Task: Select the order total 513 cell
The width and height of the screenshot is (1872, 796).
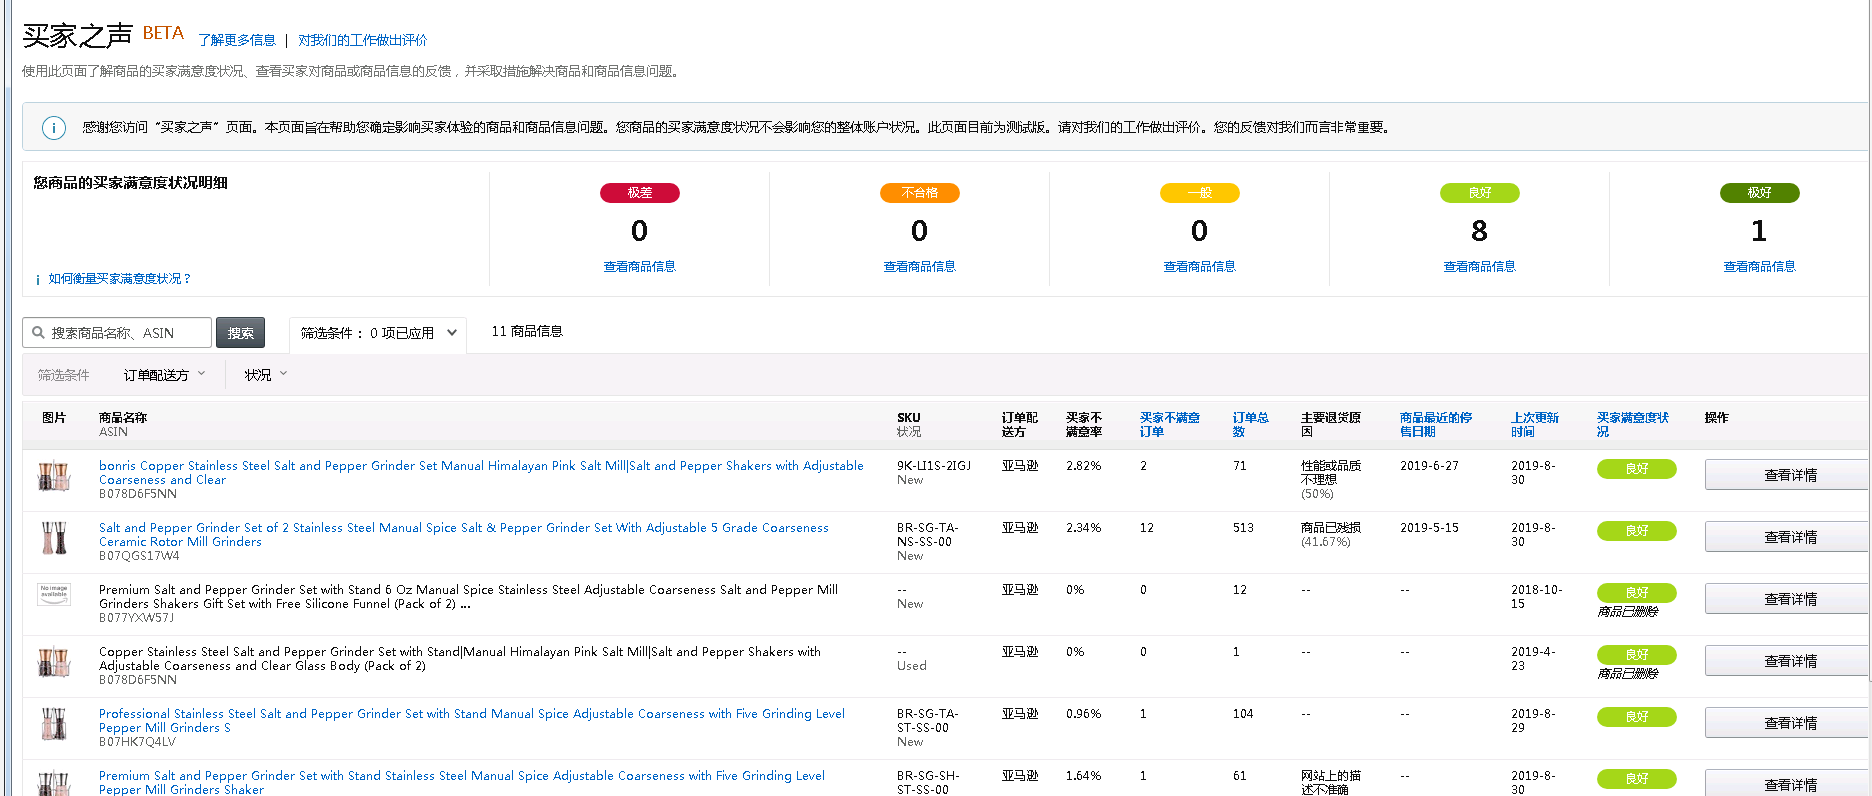Action: [x=1243, y=528]
